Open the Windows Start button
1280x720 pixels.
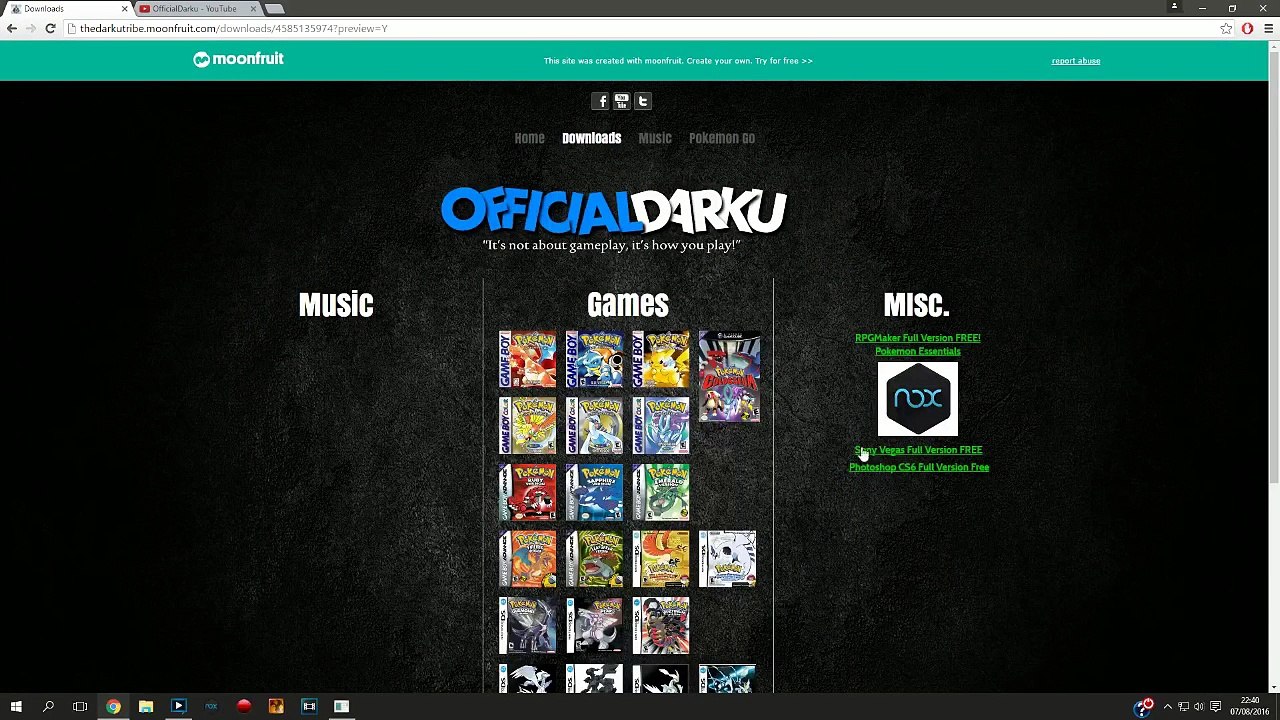16,707
